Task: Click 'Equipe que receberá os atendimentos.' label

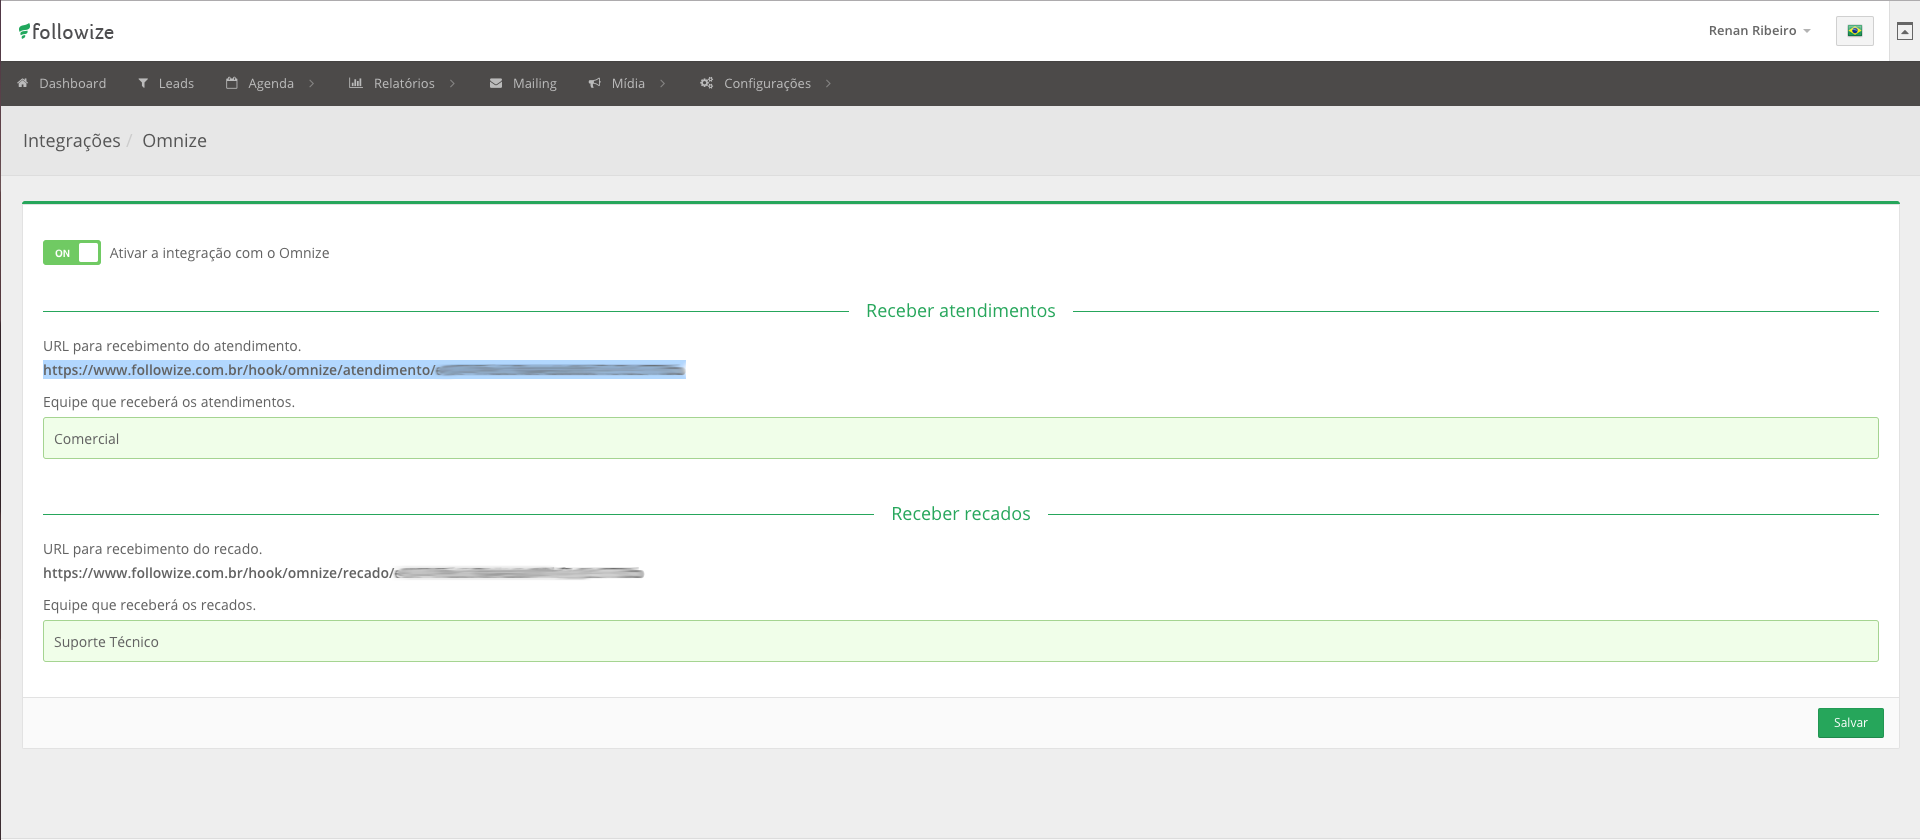Action: (x=169, y=402)
